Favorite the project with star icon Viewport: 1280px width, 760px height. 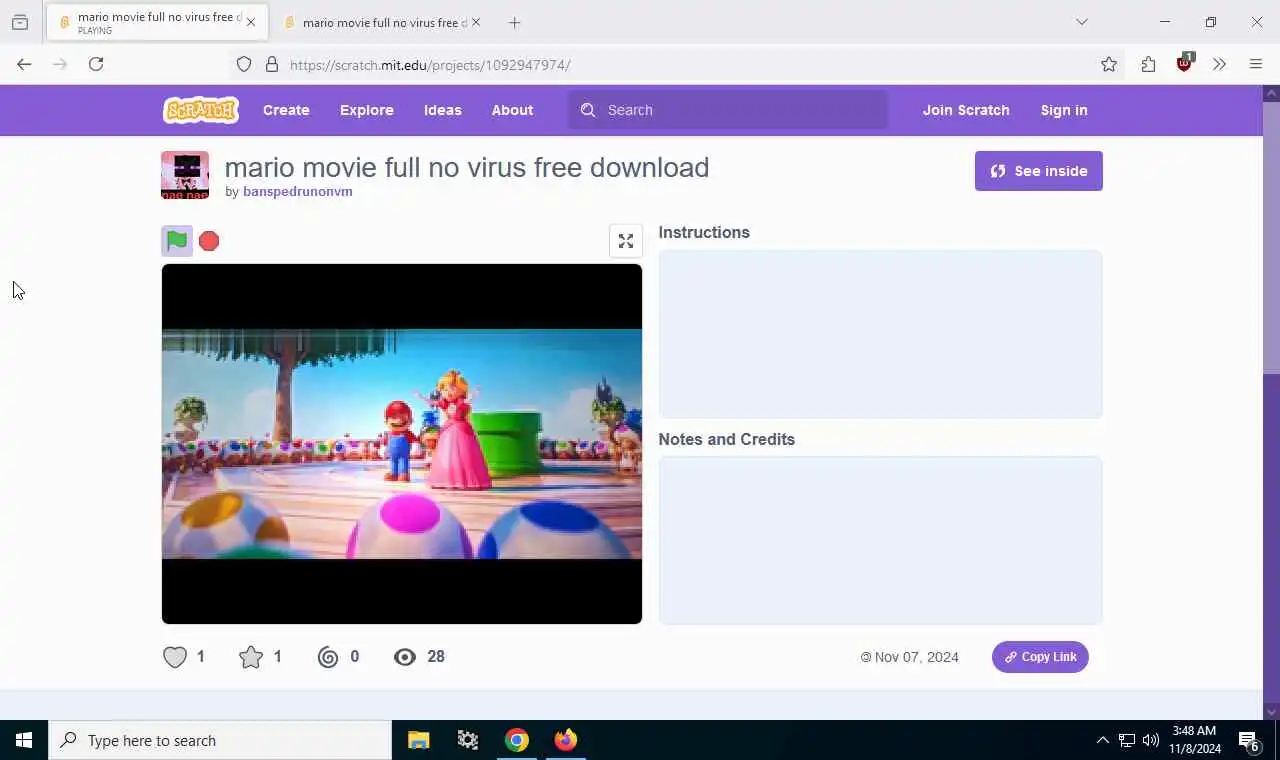(251, 657)
